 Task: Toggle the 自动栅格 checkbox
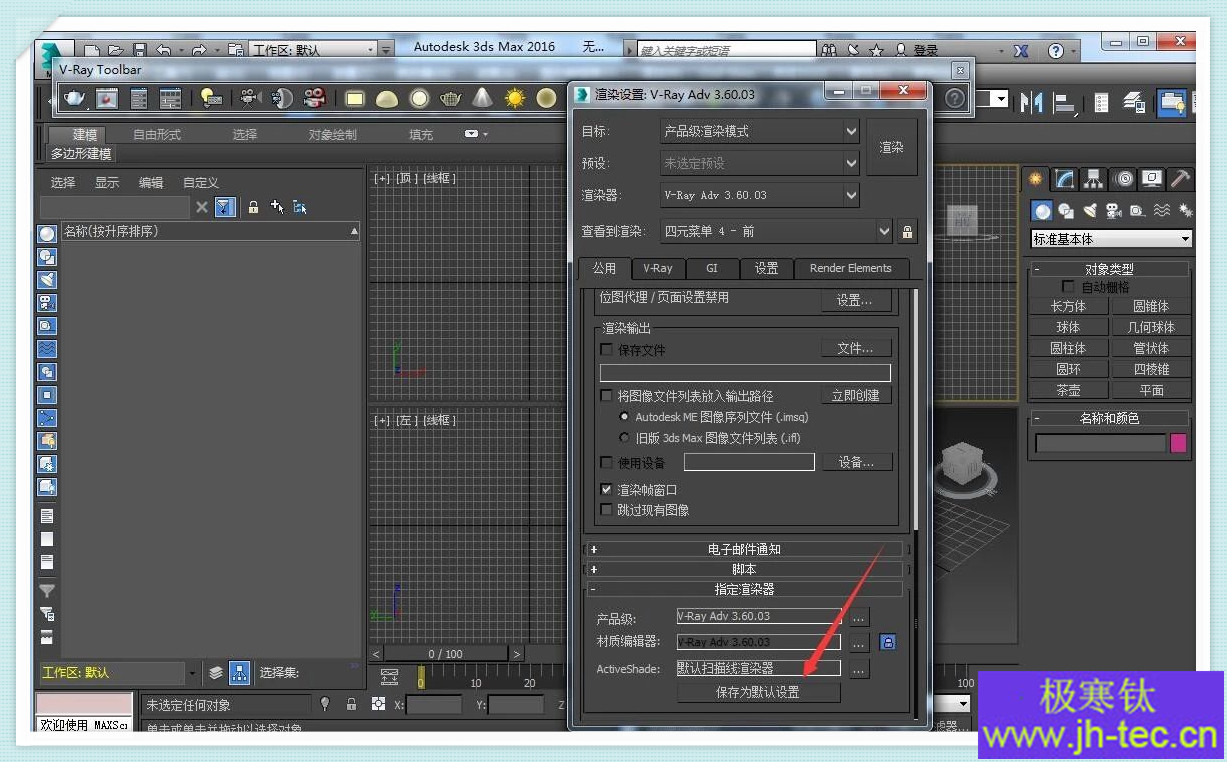1068,287
